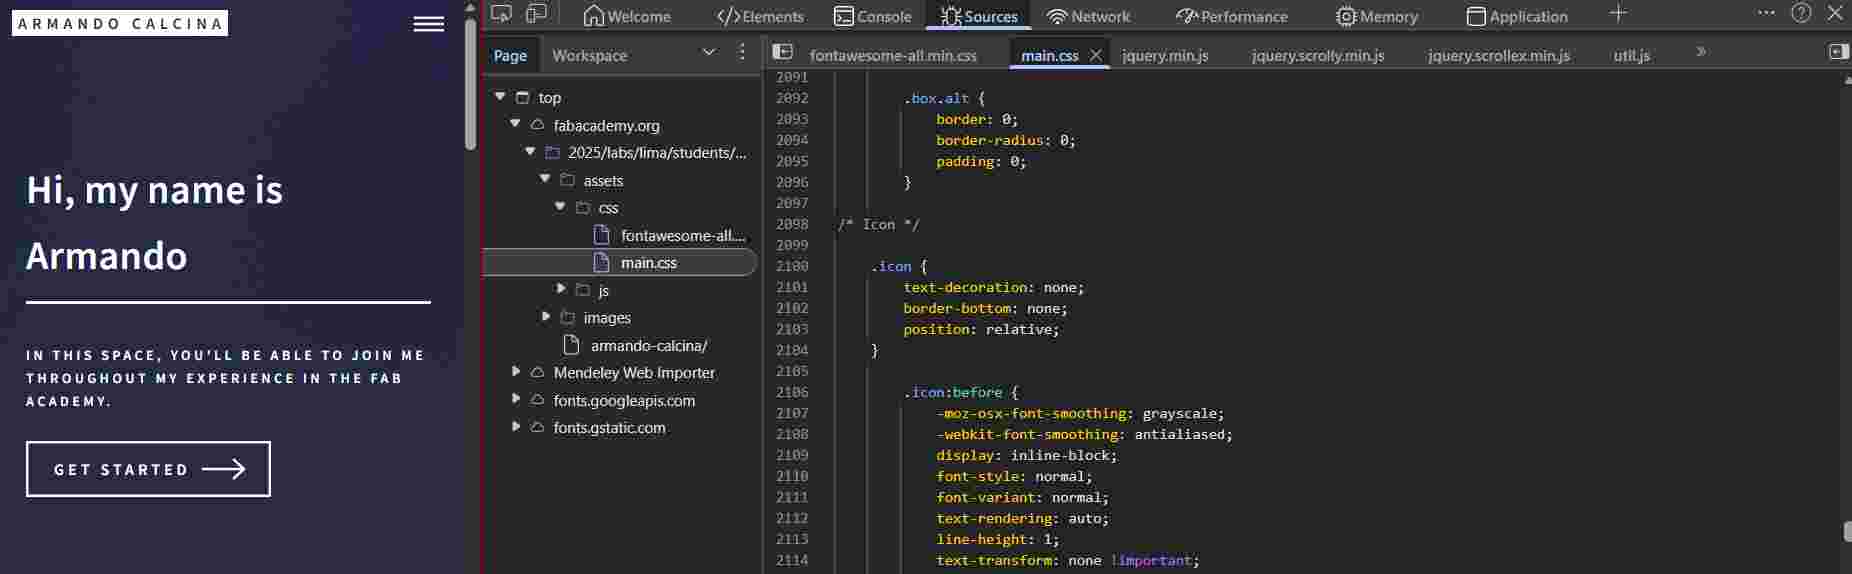Expand the js folder arrow
This screenshot has height=574, width=1852.
point(561,289)
